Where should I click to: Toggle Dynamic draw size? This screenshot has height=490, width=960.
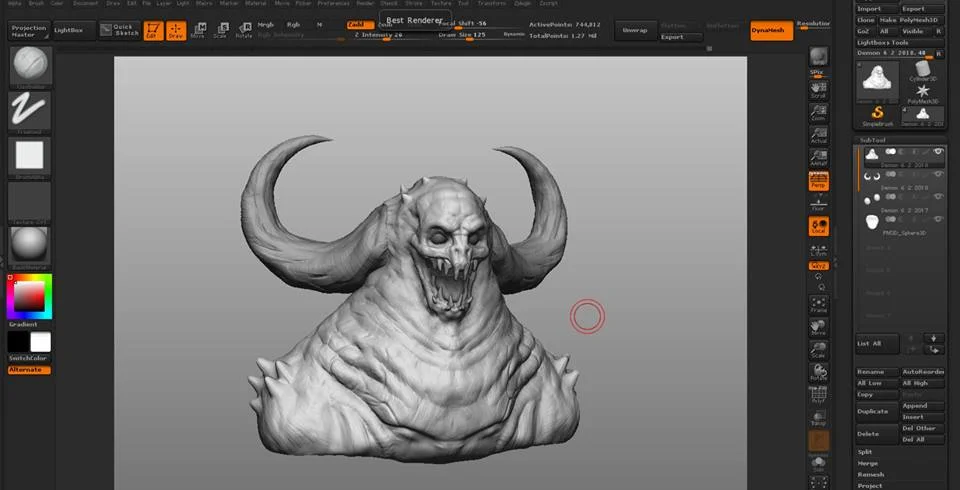coord(514,35)
